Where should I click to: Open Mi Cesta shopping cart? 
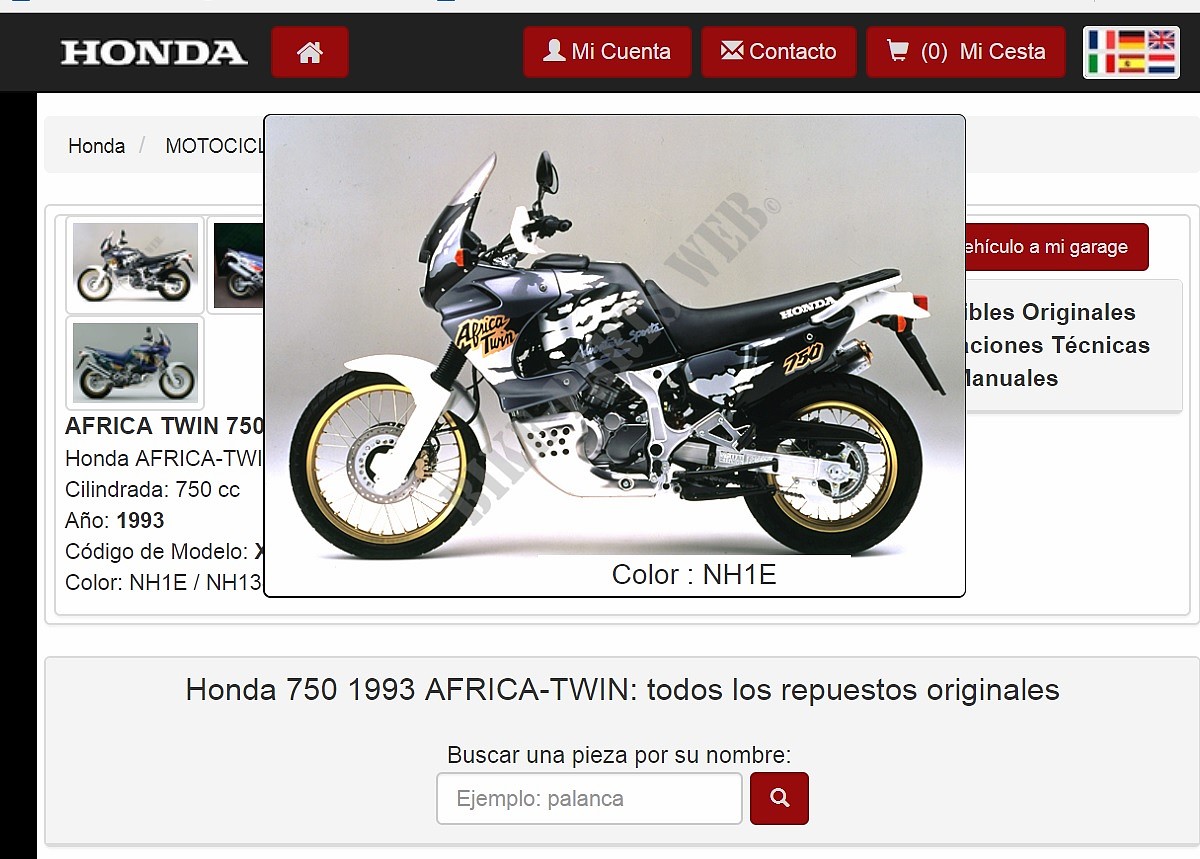tap(966, 52)
